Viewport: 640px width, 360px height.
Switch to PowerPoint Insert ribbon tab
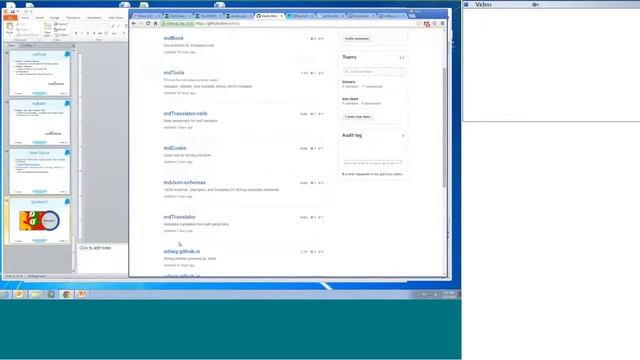coord(39,18)
